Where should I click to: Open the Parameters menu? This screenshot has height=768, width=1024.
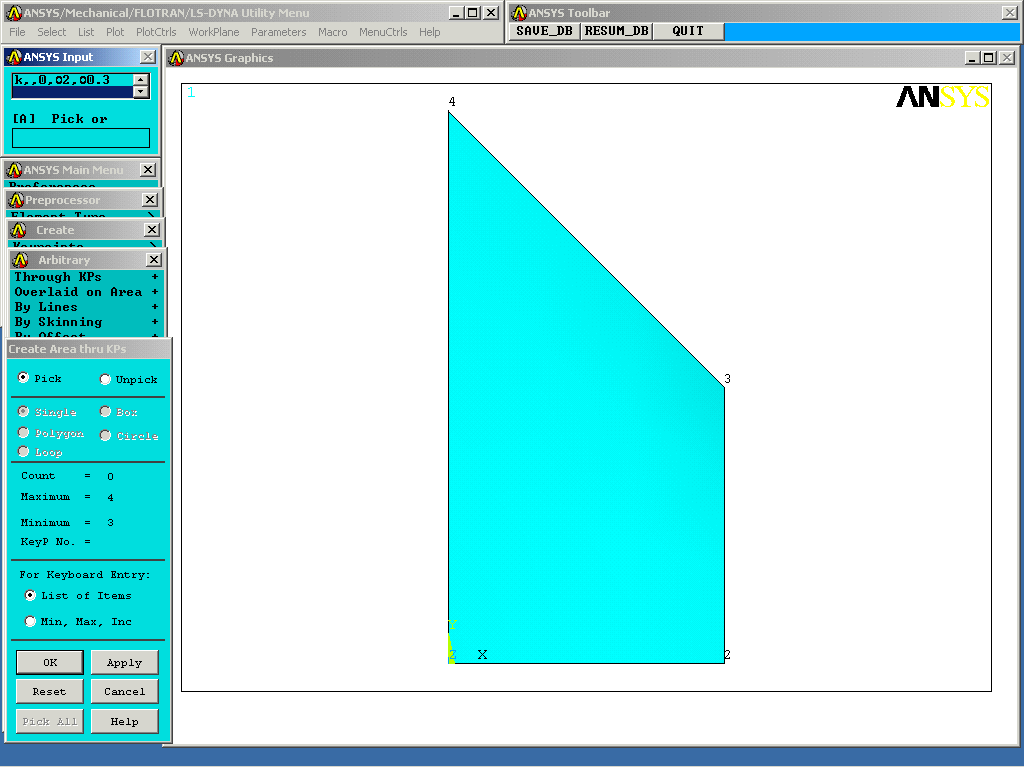click(x=278, y=32)
